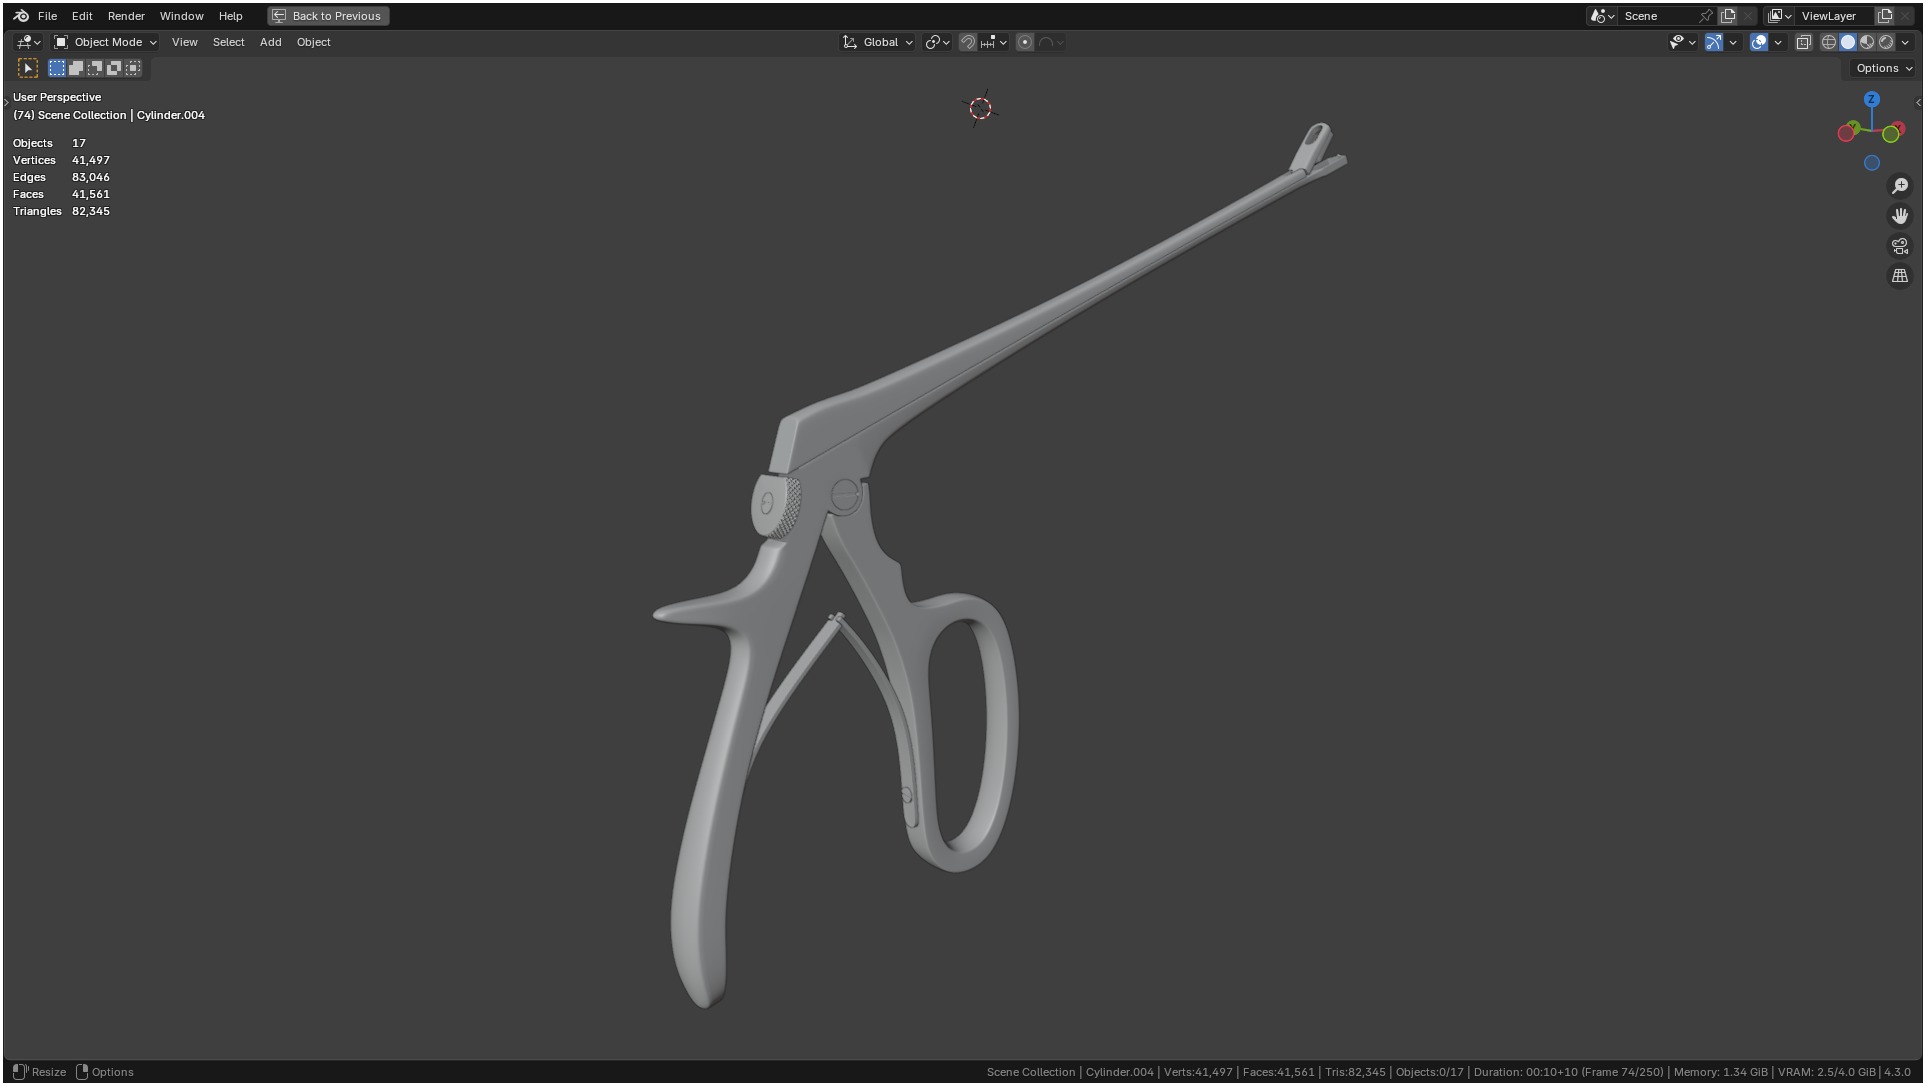The image size is (1926, 1086).
Task: Open the object visibility and selectability dropdown
Action: pos(1682,42)
